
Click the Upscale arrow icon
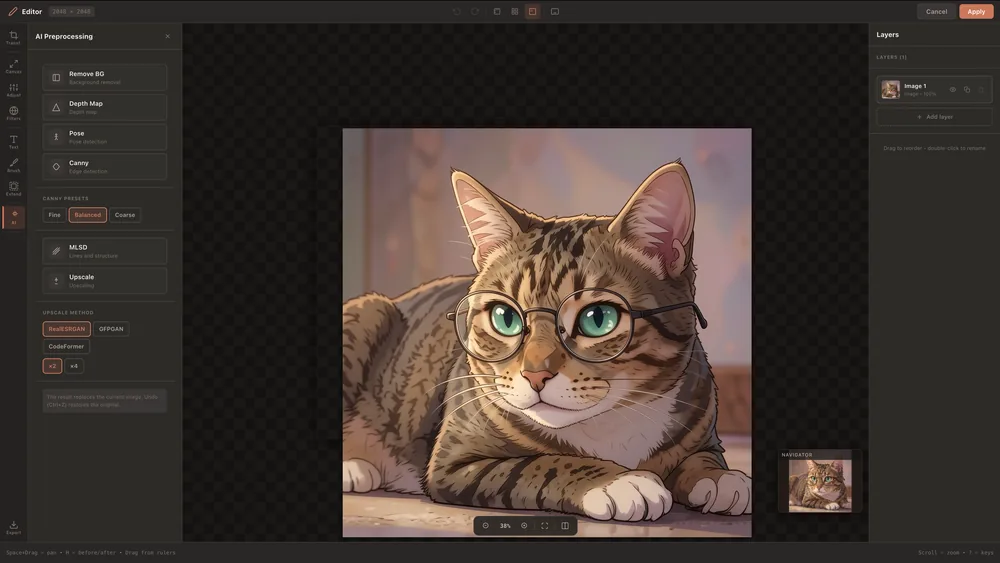56,281
